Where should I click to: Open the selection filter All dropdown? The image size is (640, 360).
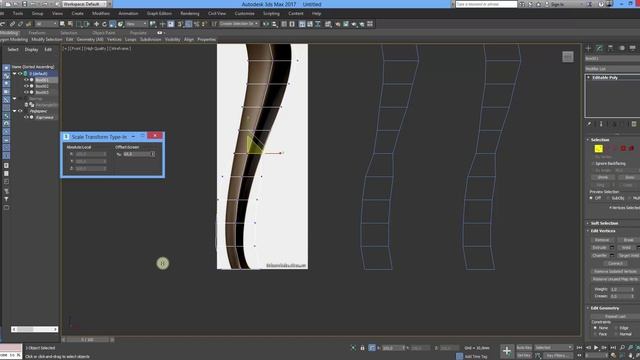47,24
